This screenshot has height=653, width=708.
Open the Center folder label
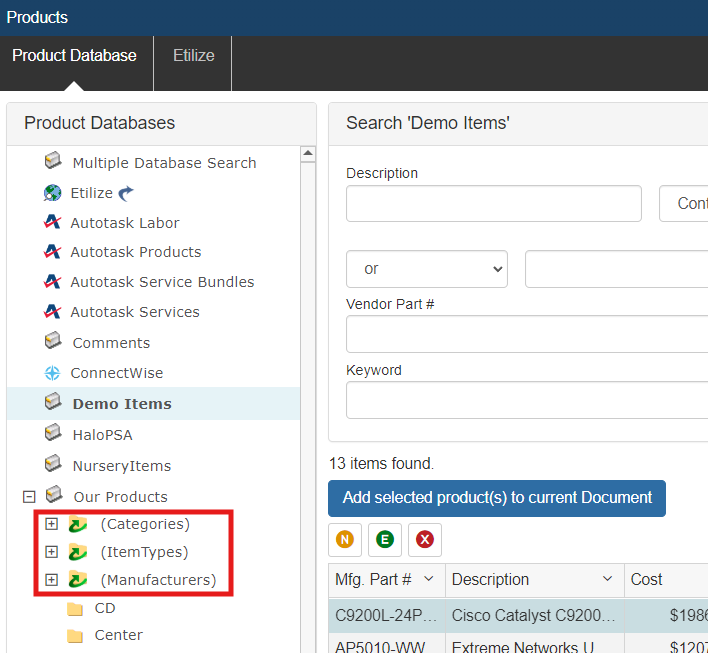click(x=118, y=635)
